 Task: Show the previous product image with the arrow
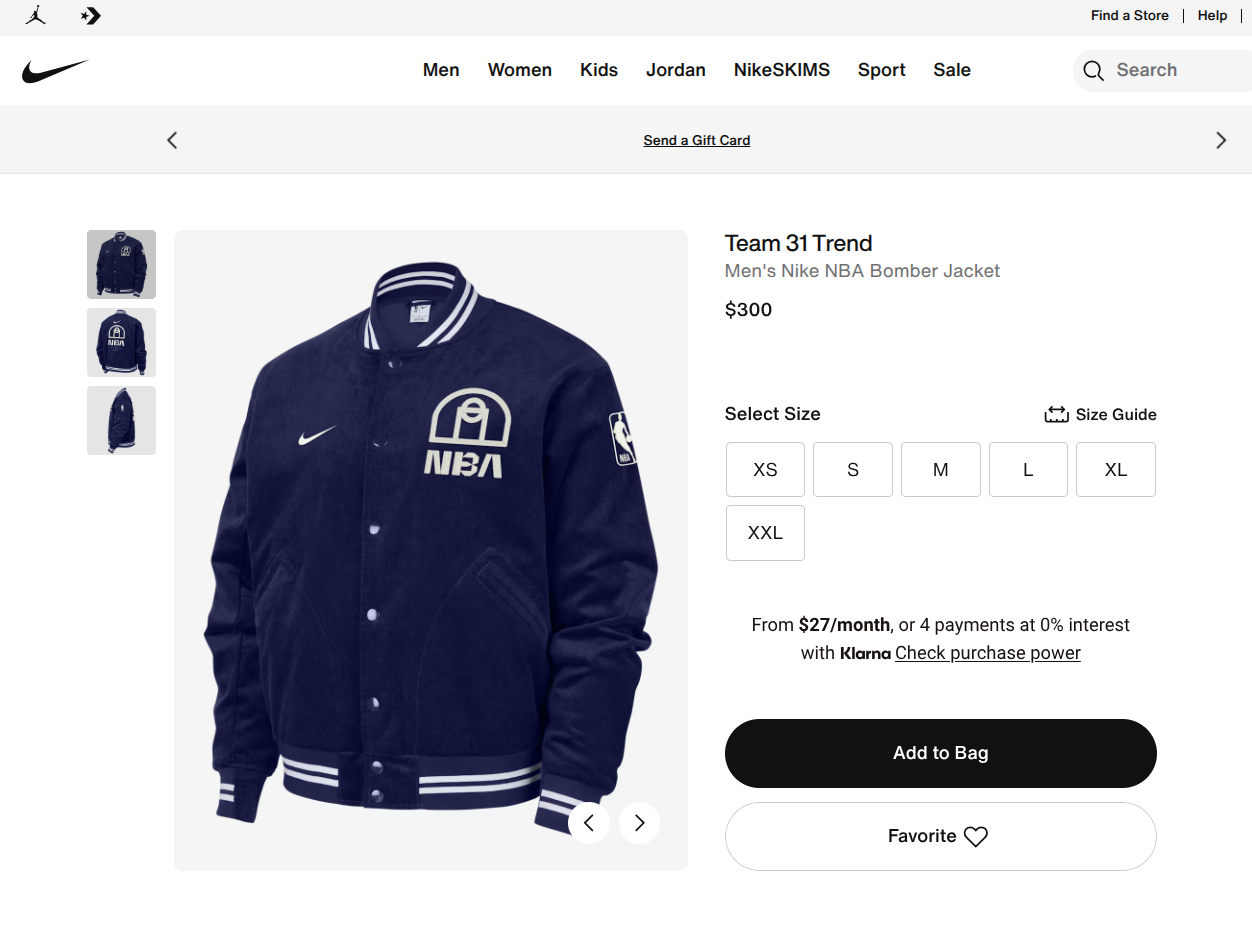pos(589,822)
